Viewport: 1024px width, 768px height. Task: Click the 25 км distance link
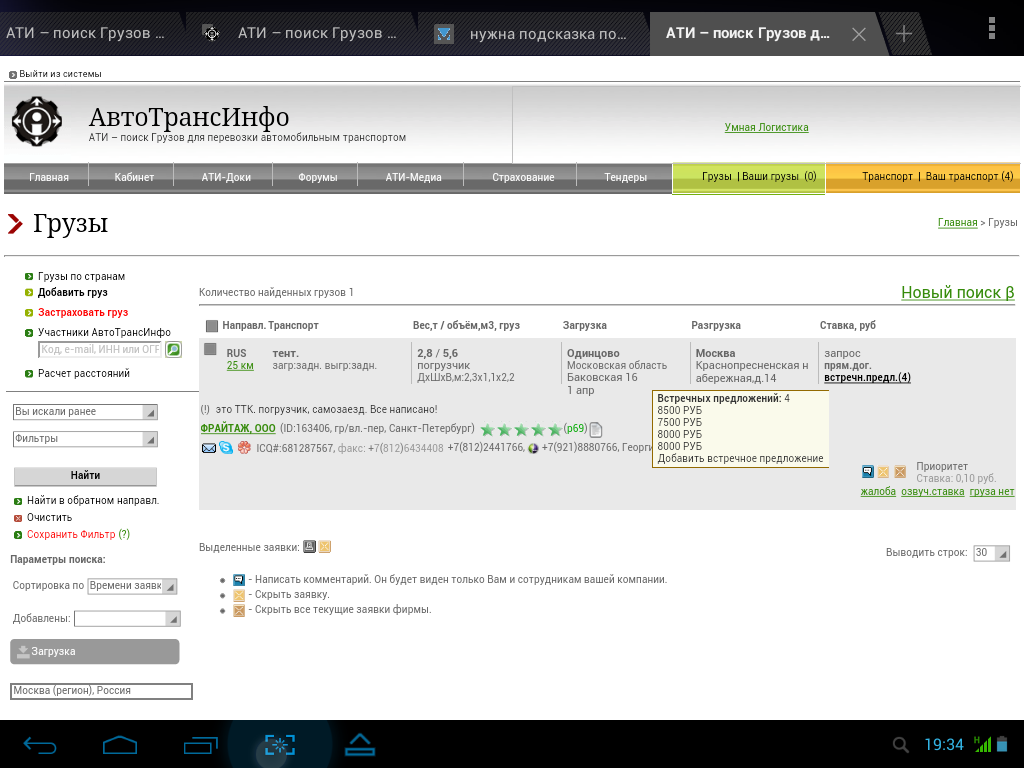tap(240, 366)
